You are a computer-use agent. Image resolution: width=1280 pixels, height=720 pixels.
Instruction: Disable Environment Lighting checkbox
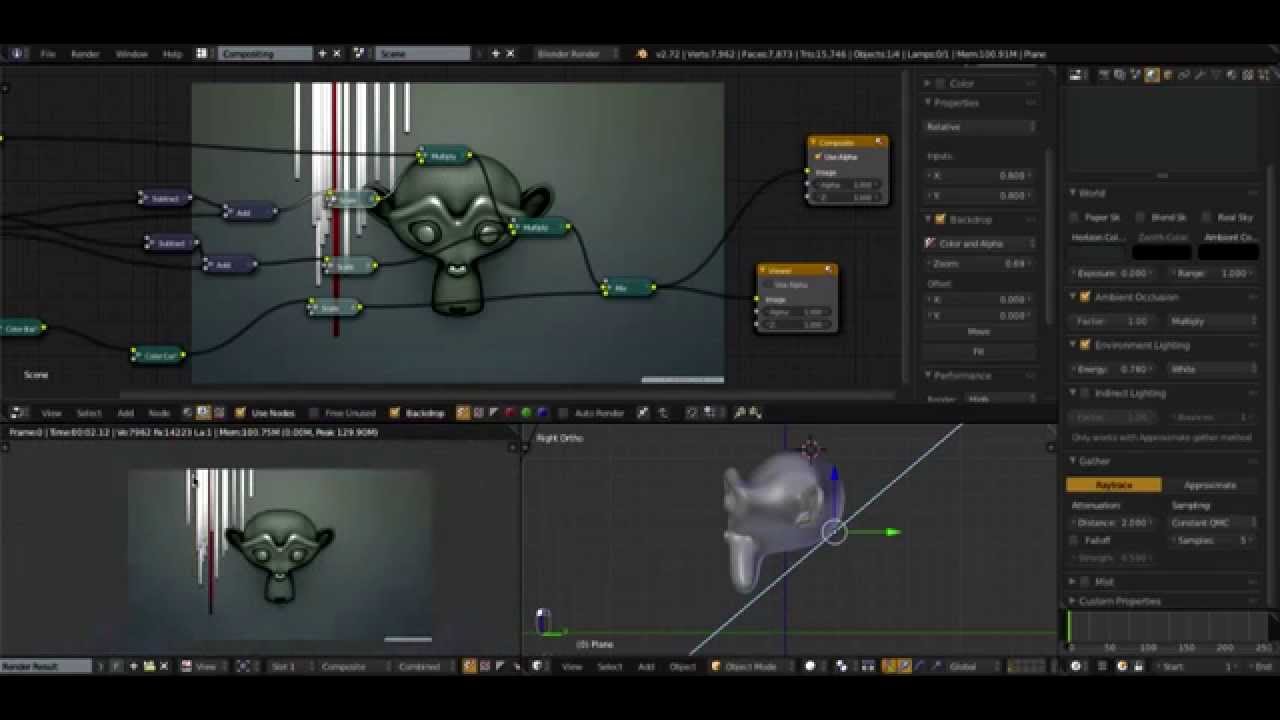[x=1085, y=345]
